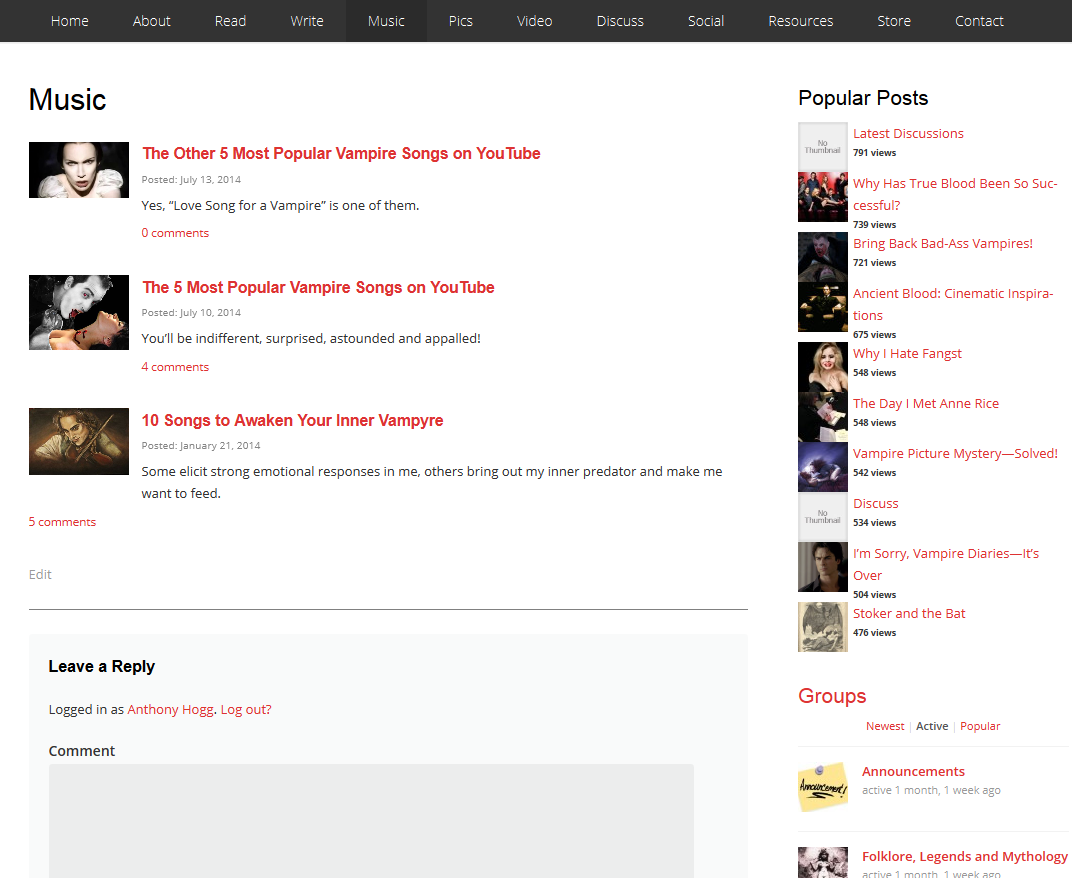The image size is (1072, 878).
Task: Open thumbnail of the violin player post
Action: click(79, 442)
